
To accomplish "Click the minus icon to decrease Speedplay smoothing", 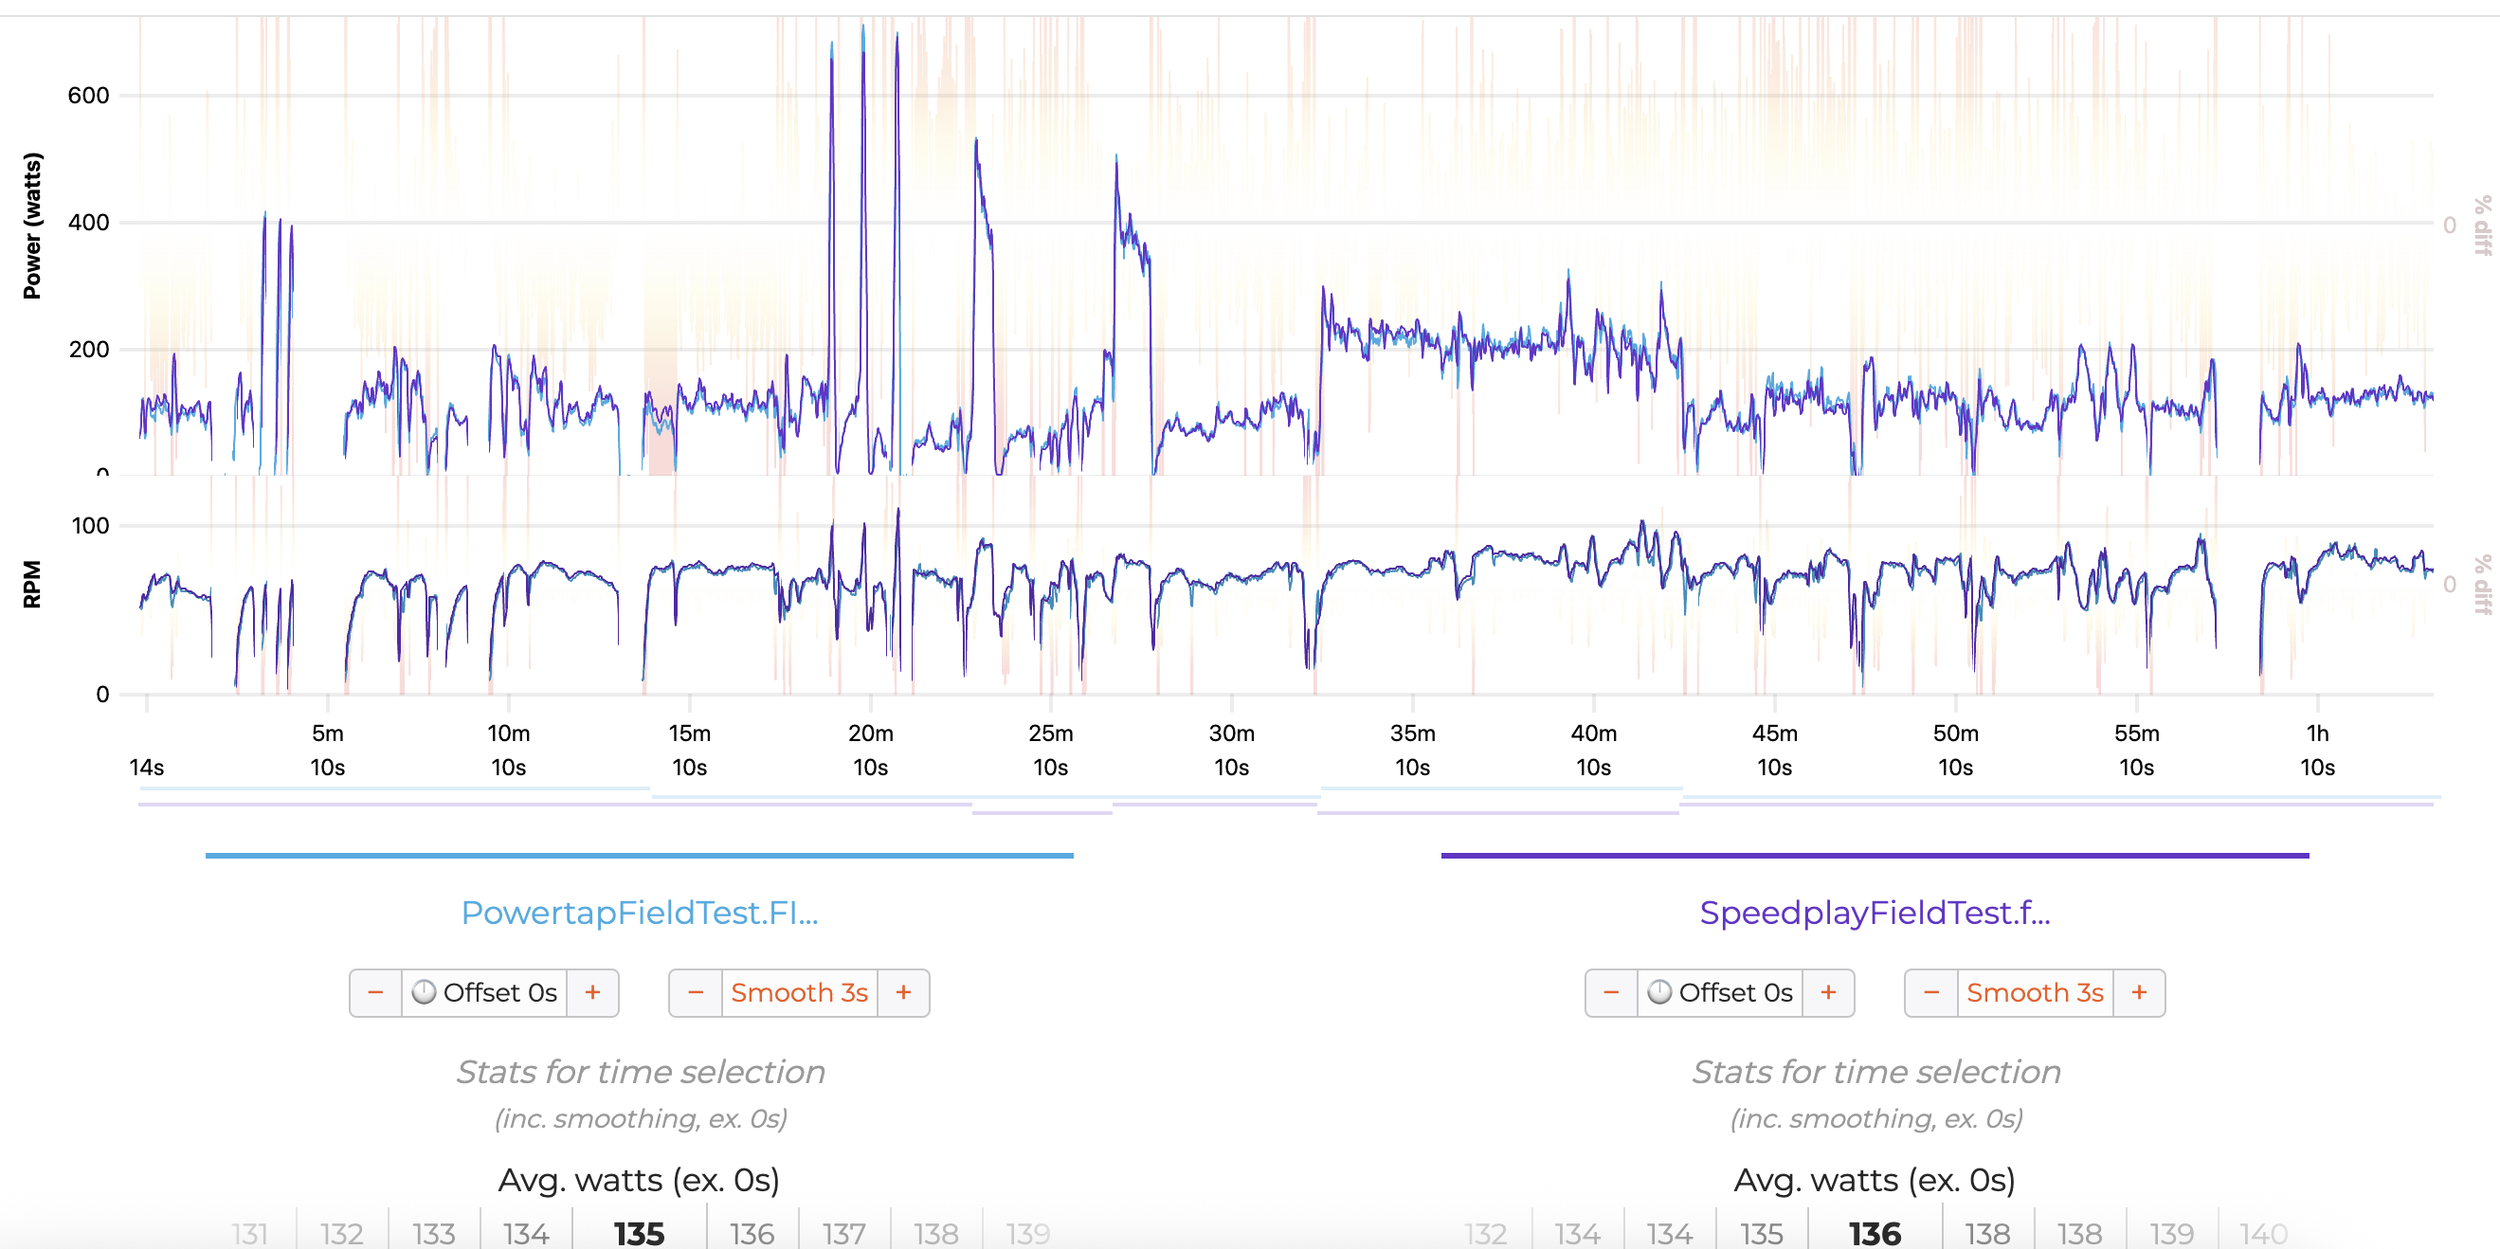I will coord(1929,992).
